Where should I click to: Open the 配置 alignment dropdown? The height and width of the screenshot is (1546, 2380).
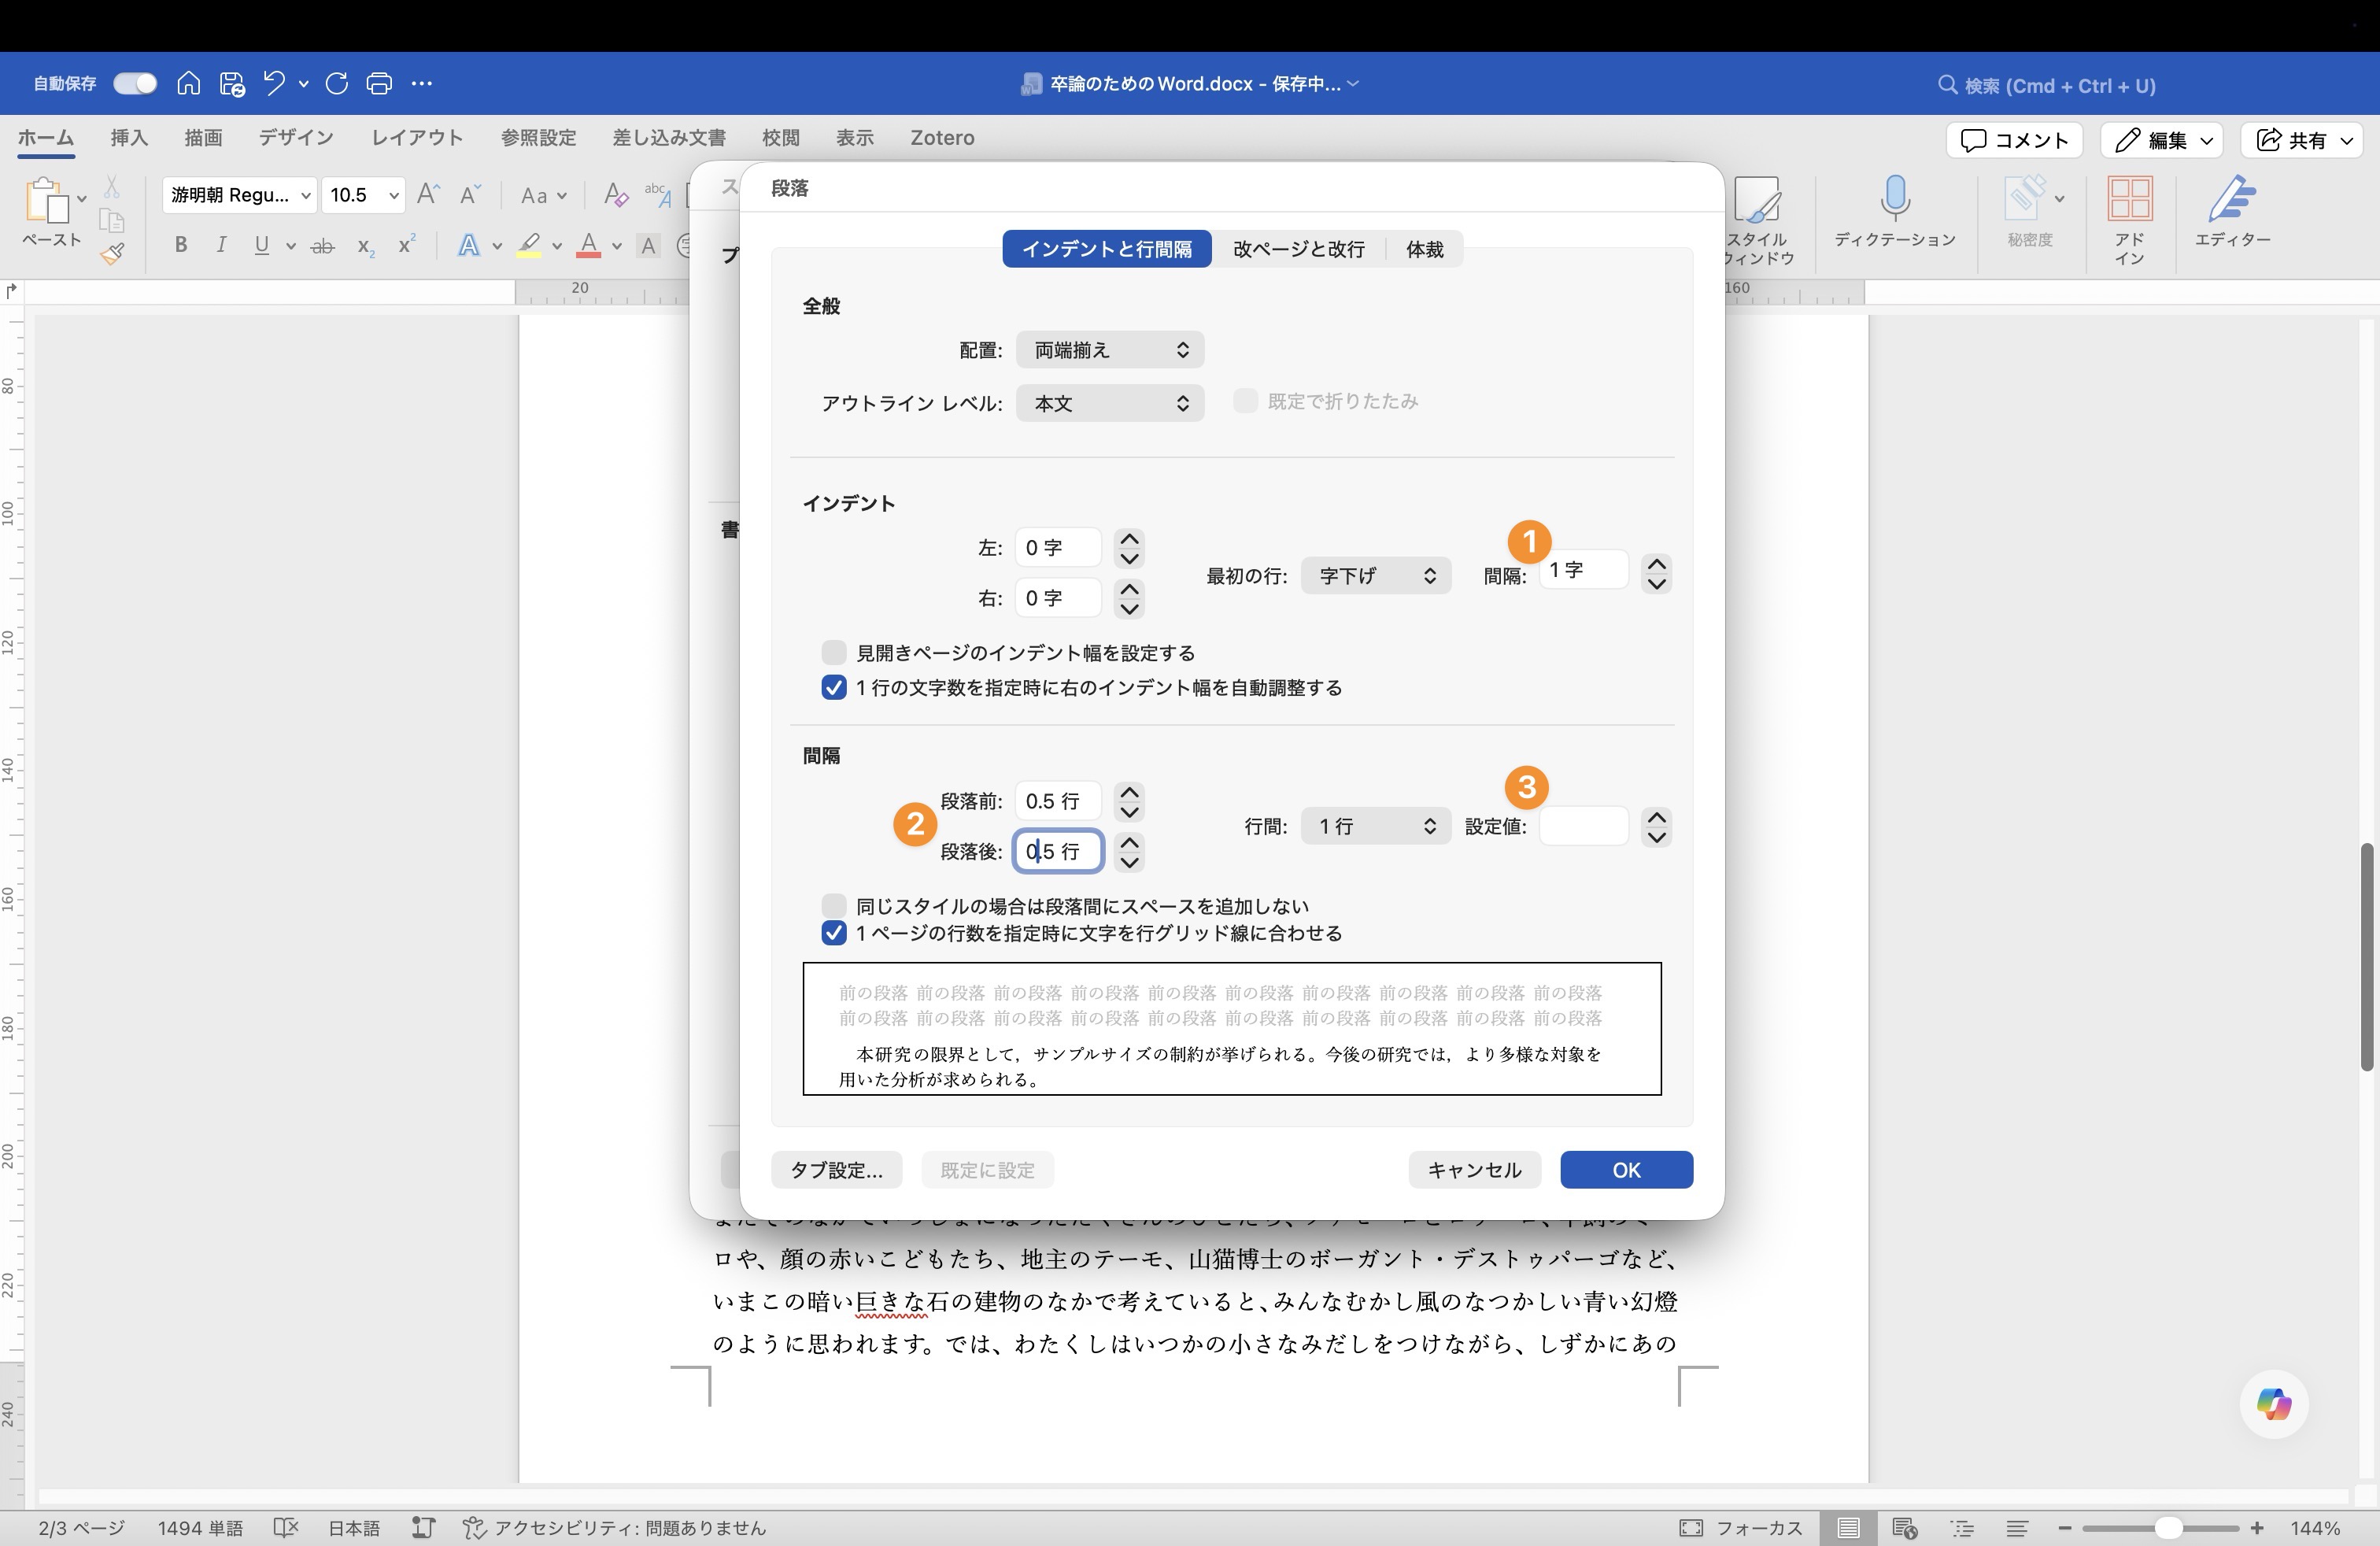tap(1109, 349)
